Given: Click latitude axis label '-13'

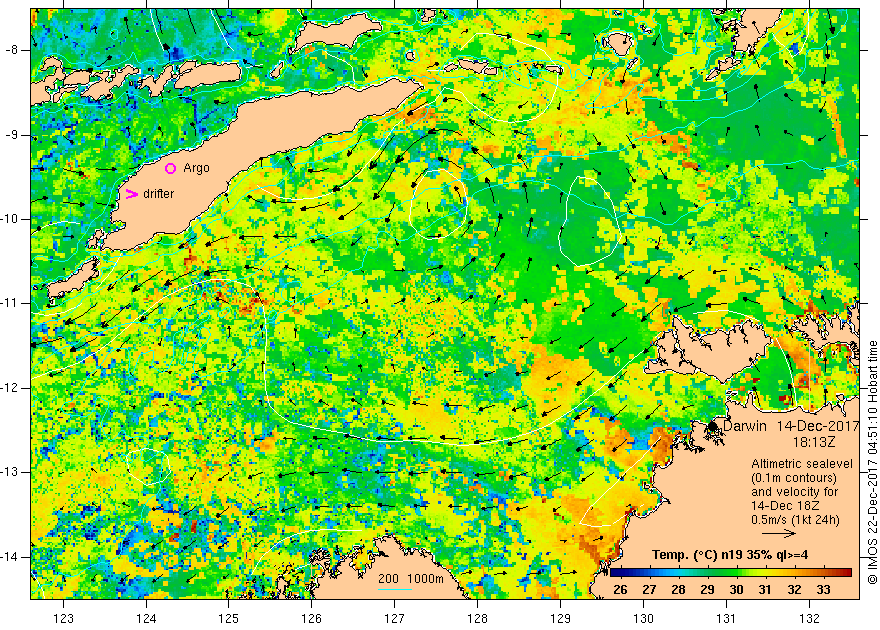Looking at the screenshot, I should pos(11,472).
